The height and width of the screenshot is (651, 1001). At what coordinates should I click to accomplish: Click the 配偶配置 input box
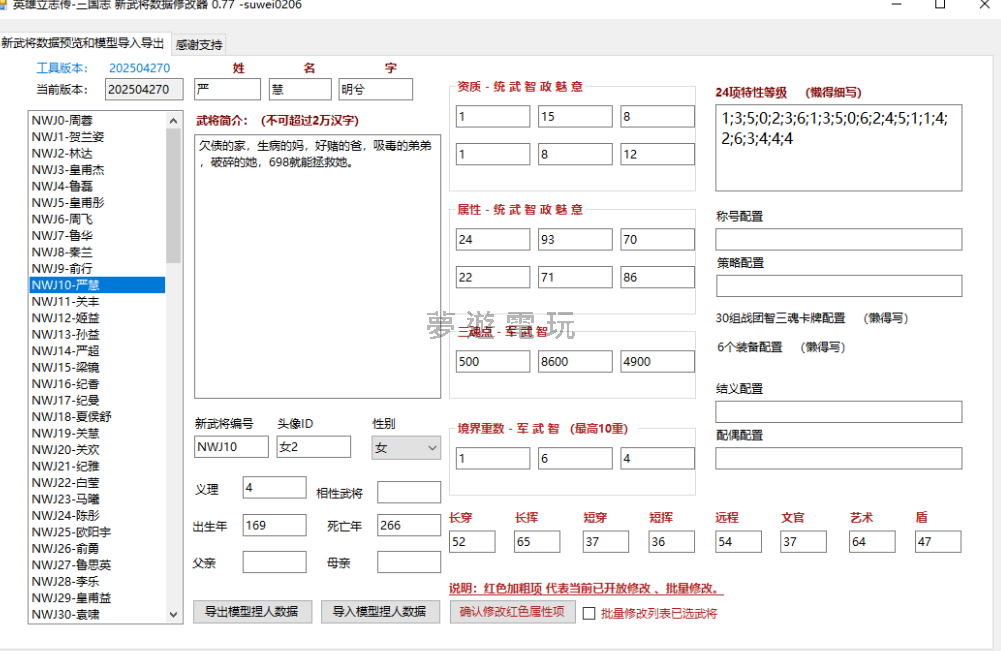point(838,458)
